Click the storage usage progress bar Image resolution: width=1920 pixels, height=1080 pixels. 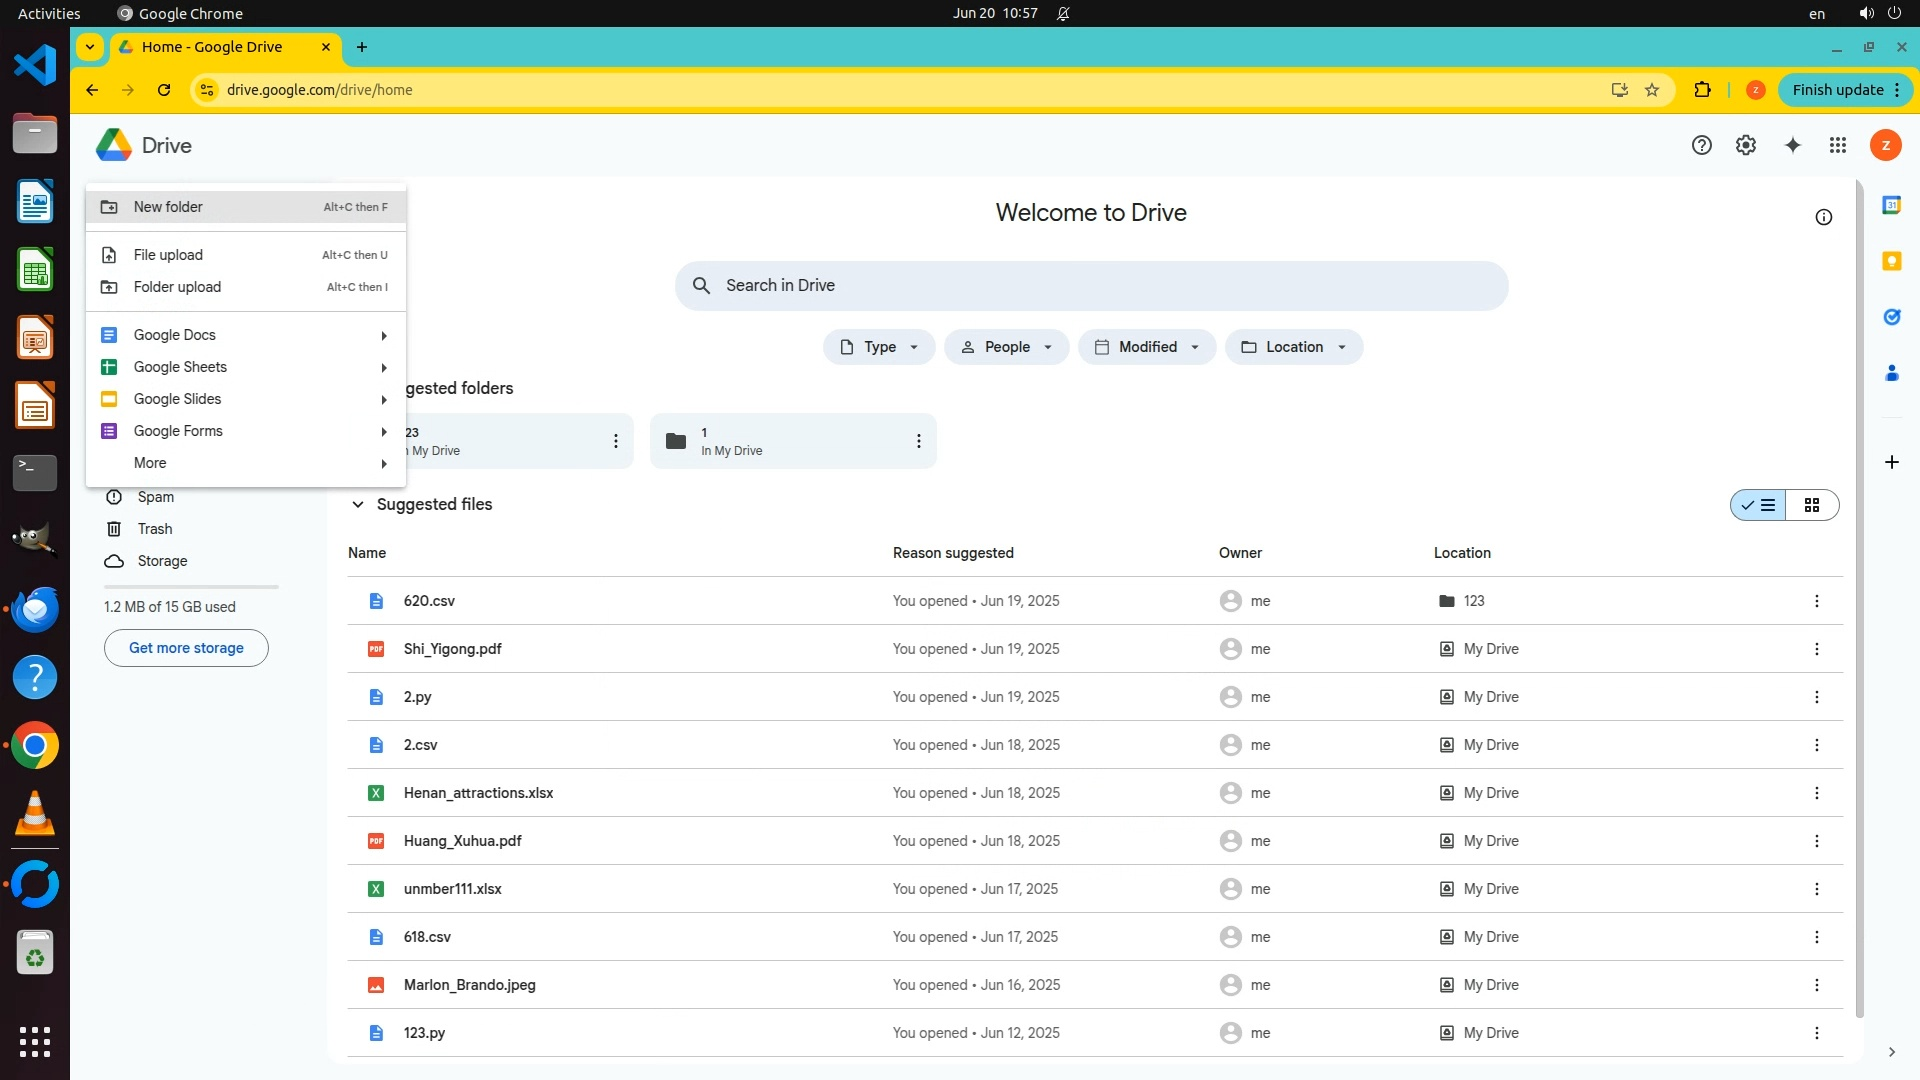191,587
